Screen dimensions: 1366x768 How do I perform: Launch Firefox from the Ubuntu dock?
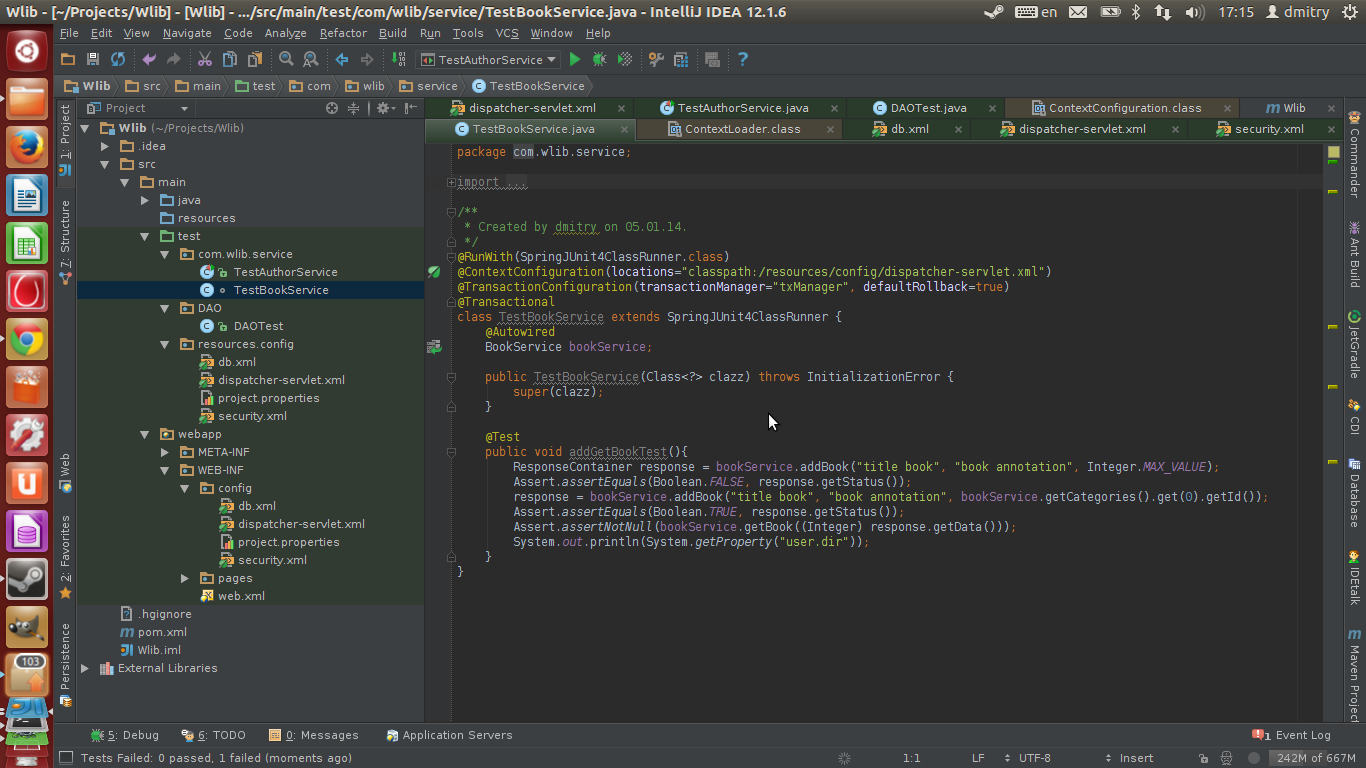(27, 147)
